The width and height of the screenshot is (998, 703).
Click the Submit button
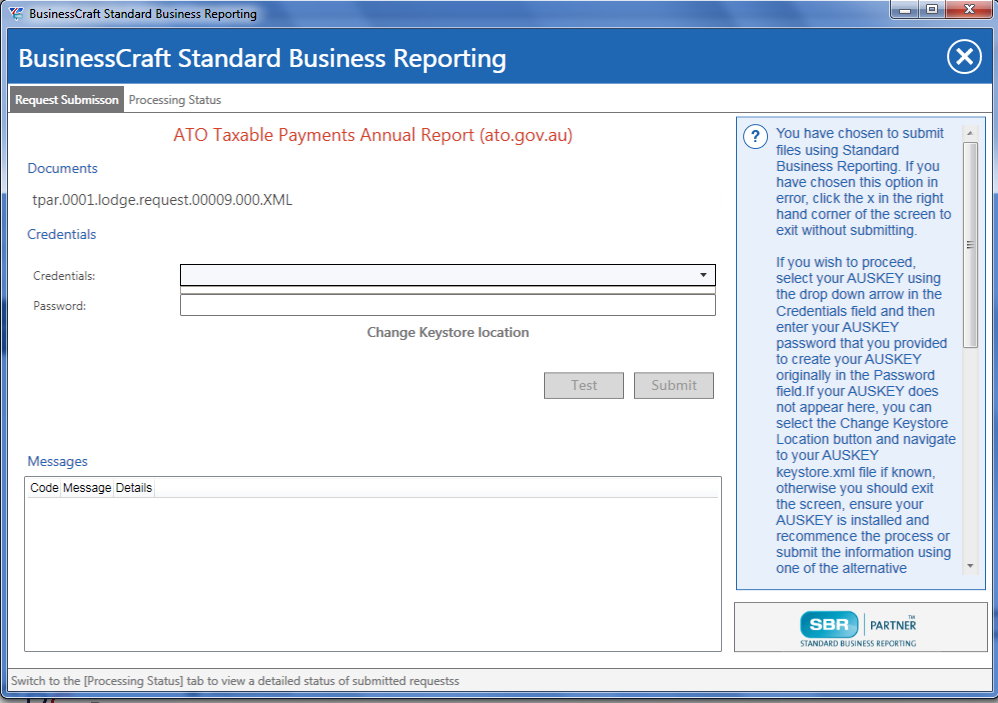[x=674, y=386]
